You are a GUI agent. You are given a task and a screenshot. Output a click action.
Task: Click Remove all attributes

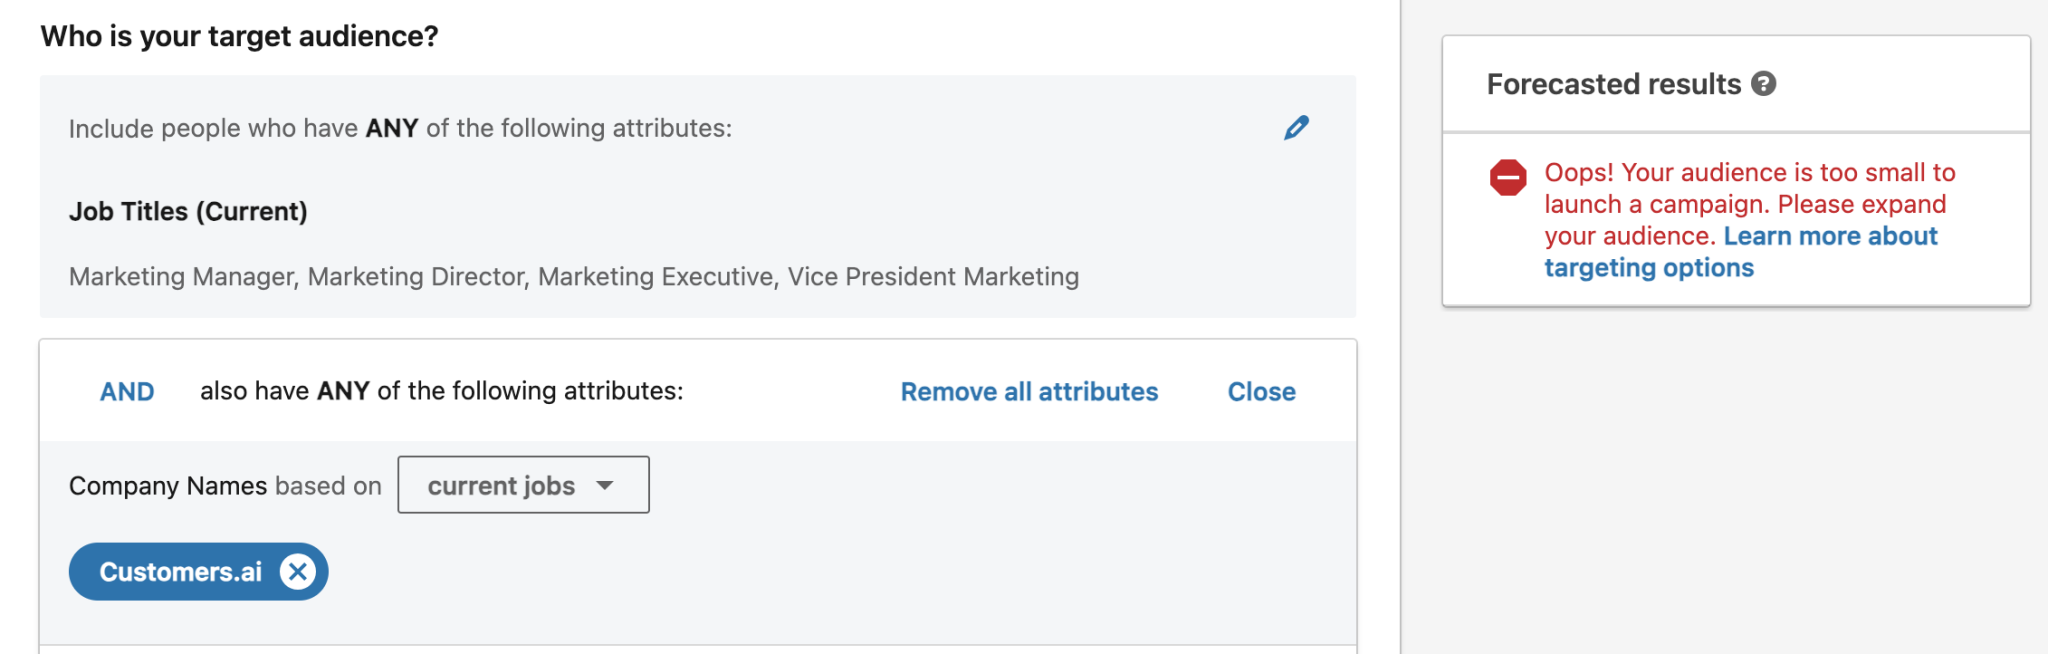pos(1029,392)
